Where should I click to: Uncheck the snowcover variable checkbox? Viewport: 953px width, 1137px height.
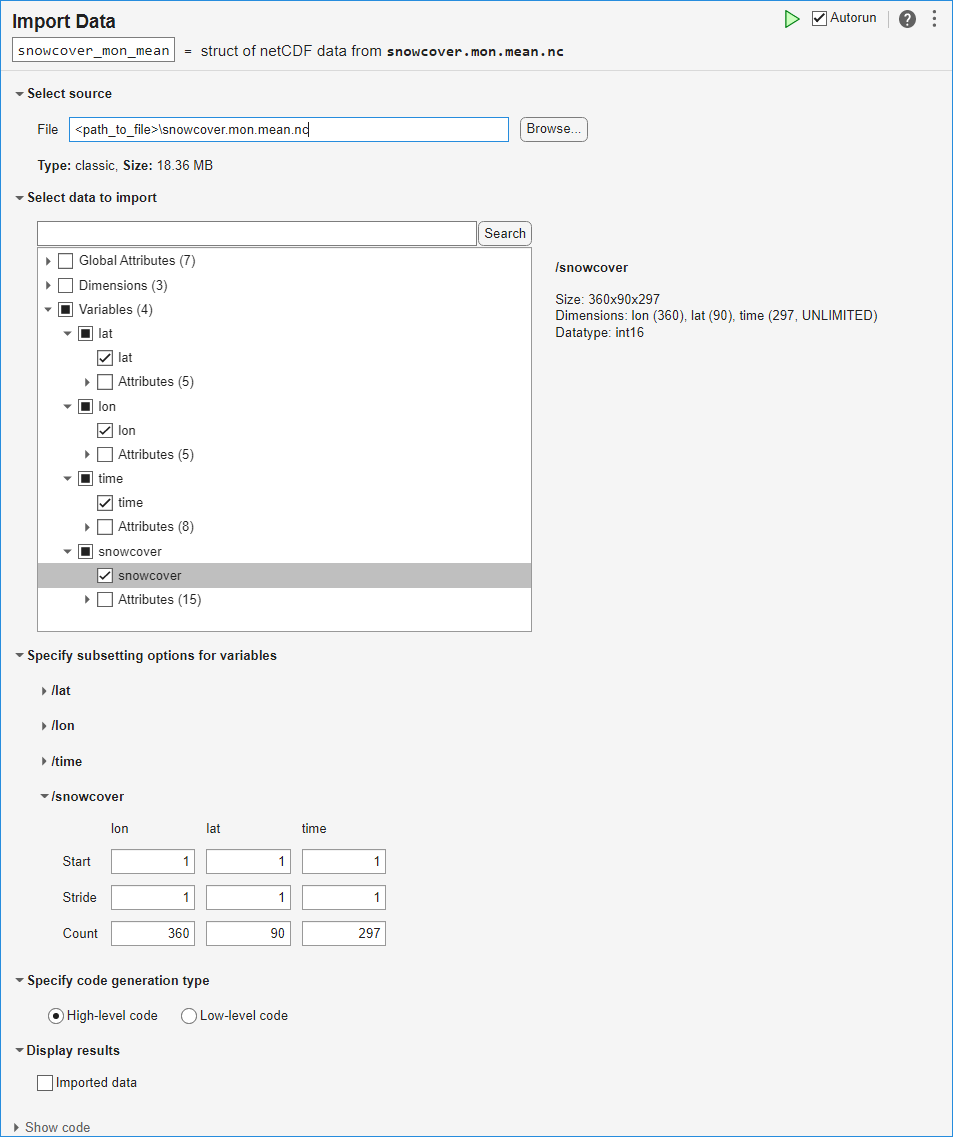tap(105, 576)
